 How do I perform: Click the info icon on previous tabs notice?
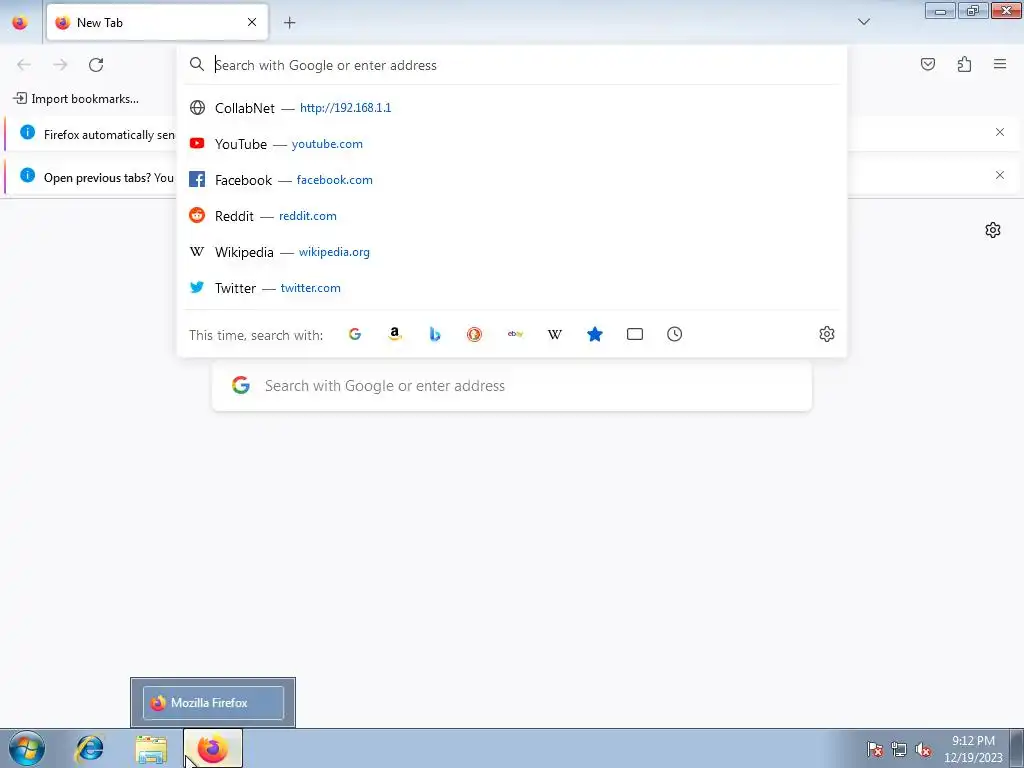[27, 175]
